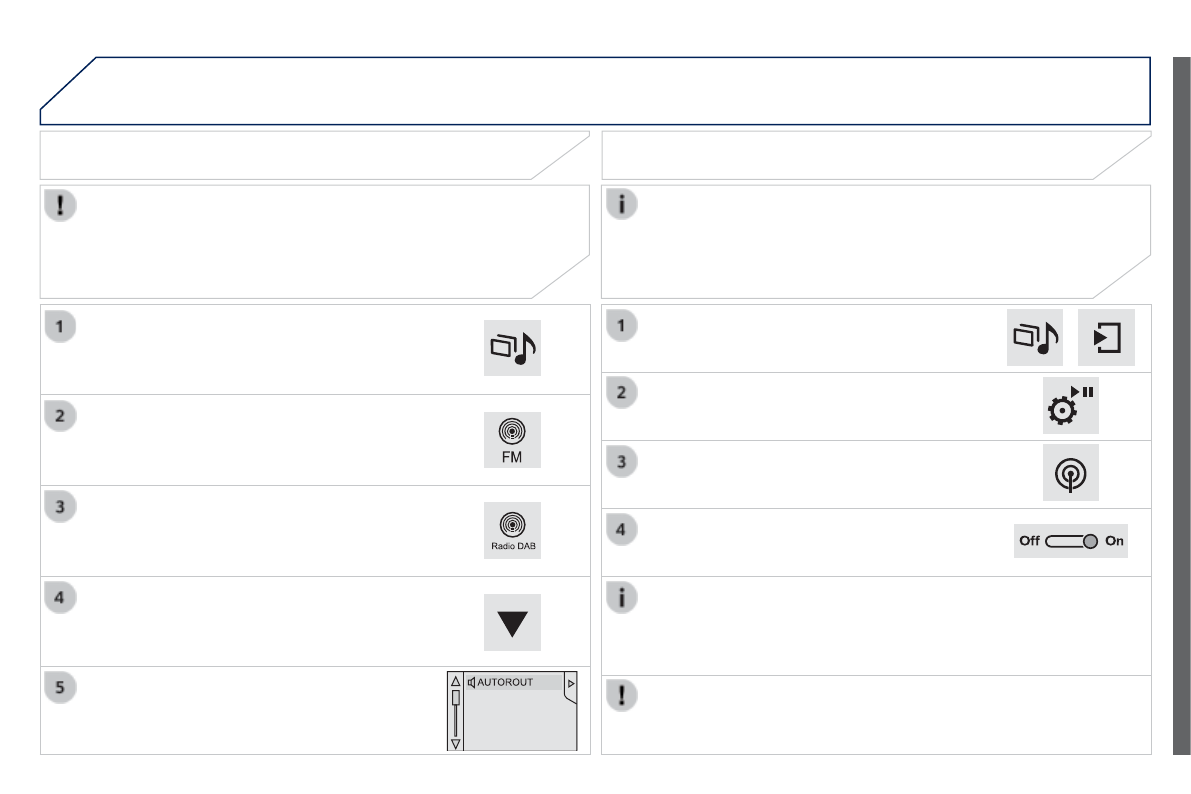Open the gear settings icon with play/pause
This screenshot has height=794, width=1191.
point(1071,406)
